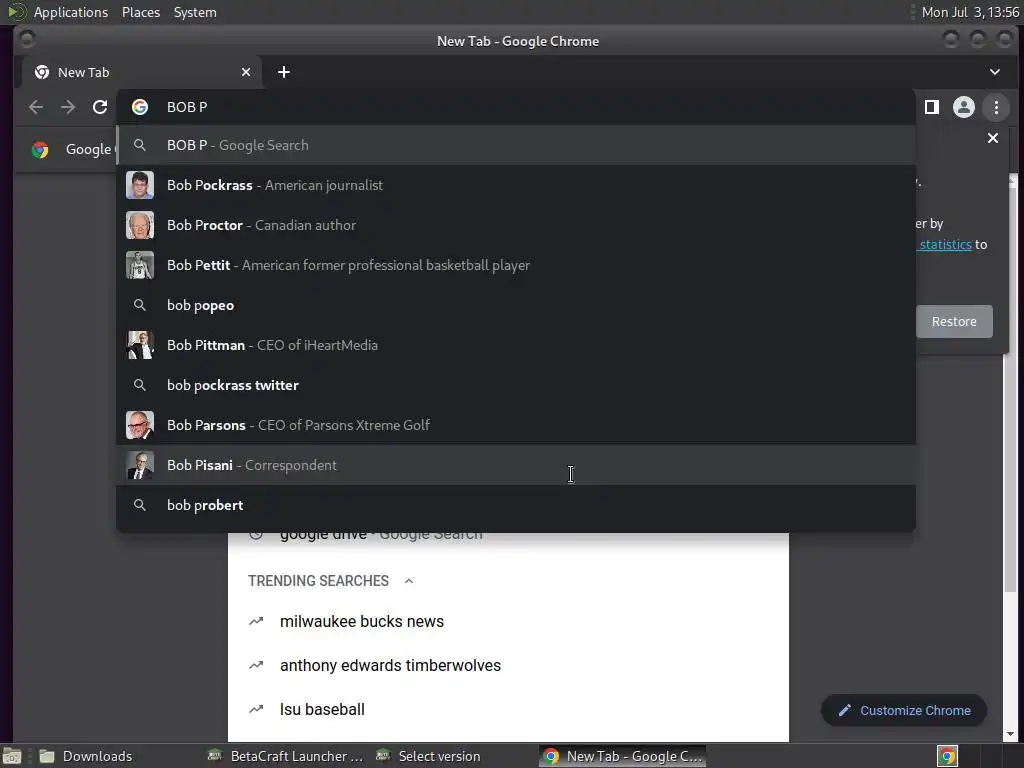Click the Google G icon in address bar
Image resolution: width=1024 pixels, height=768 pixels.
pyautogui.click(x=140, y=107)
